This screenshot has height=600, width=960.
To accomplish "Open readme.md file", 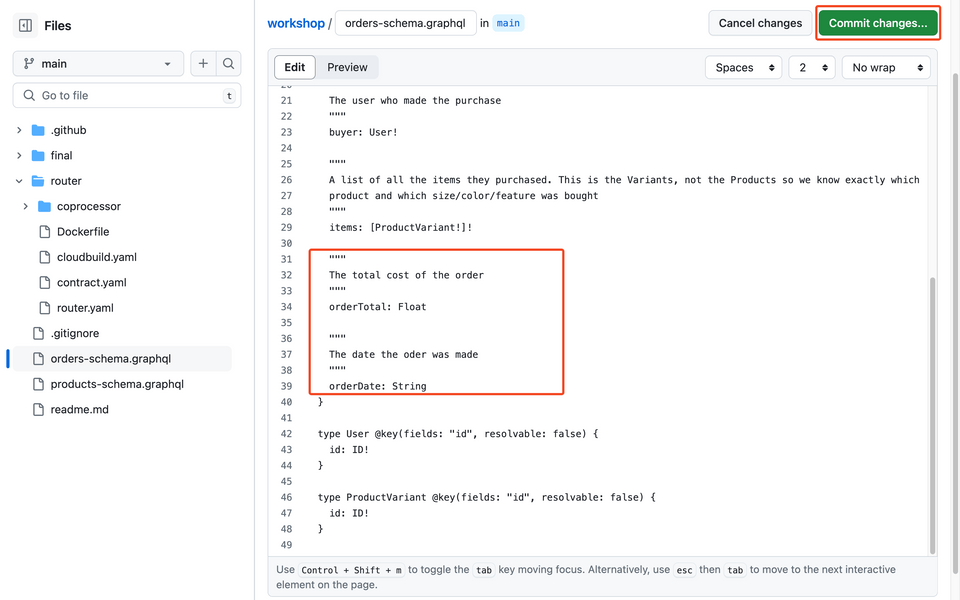I will coord(80,410).
